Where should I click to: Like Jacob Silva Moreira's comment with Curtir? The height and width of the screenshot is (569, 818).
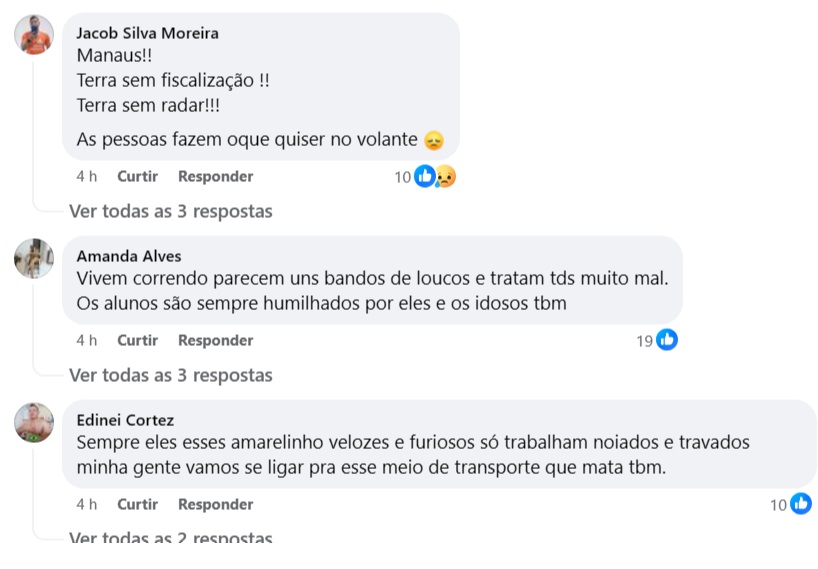click(x=137, y=177)
